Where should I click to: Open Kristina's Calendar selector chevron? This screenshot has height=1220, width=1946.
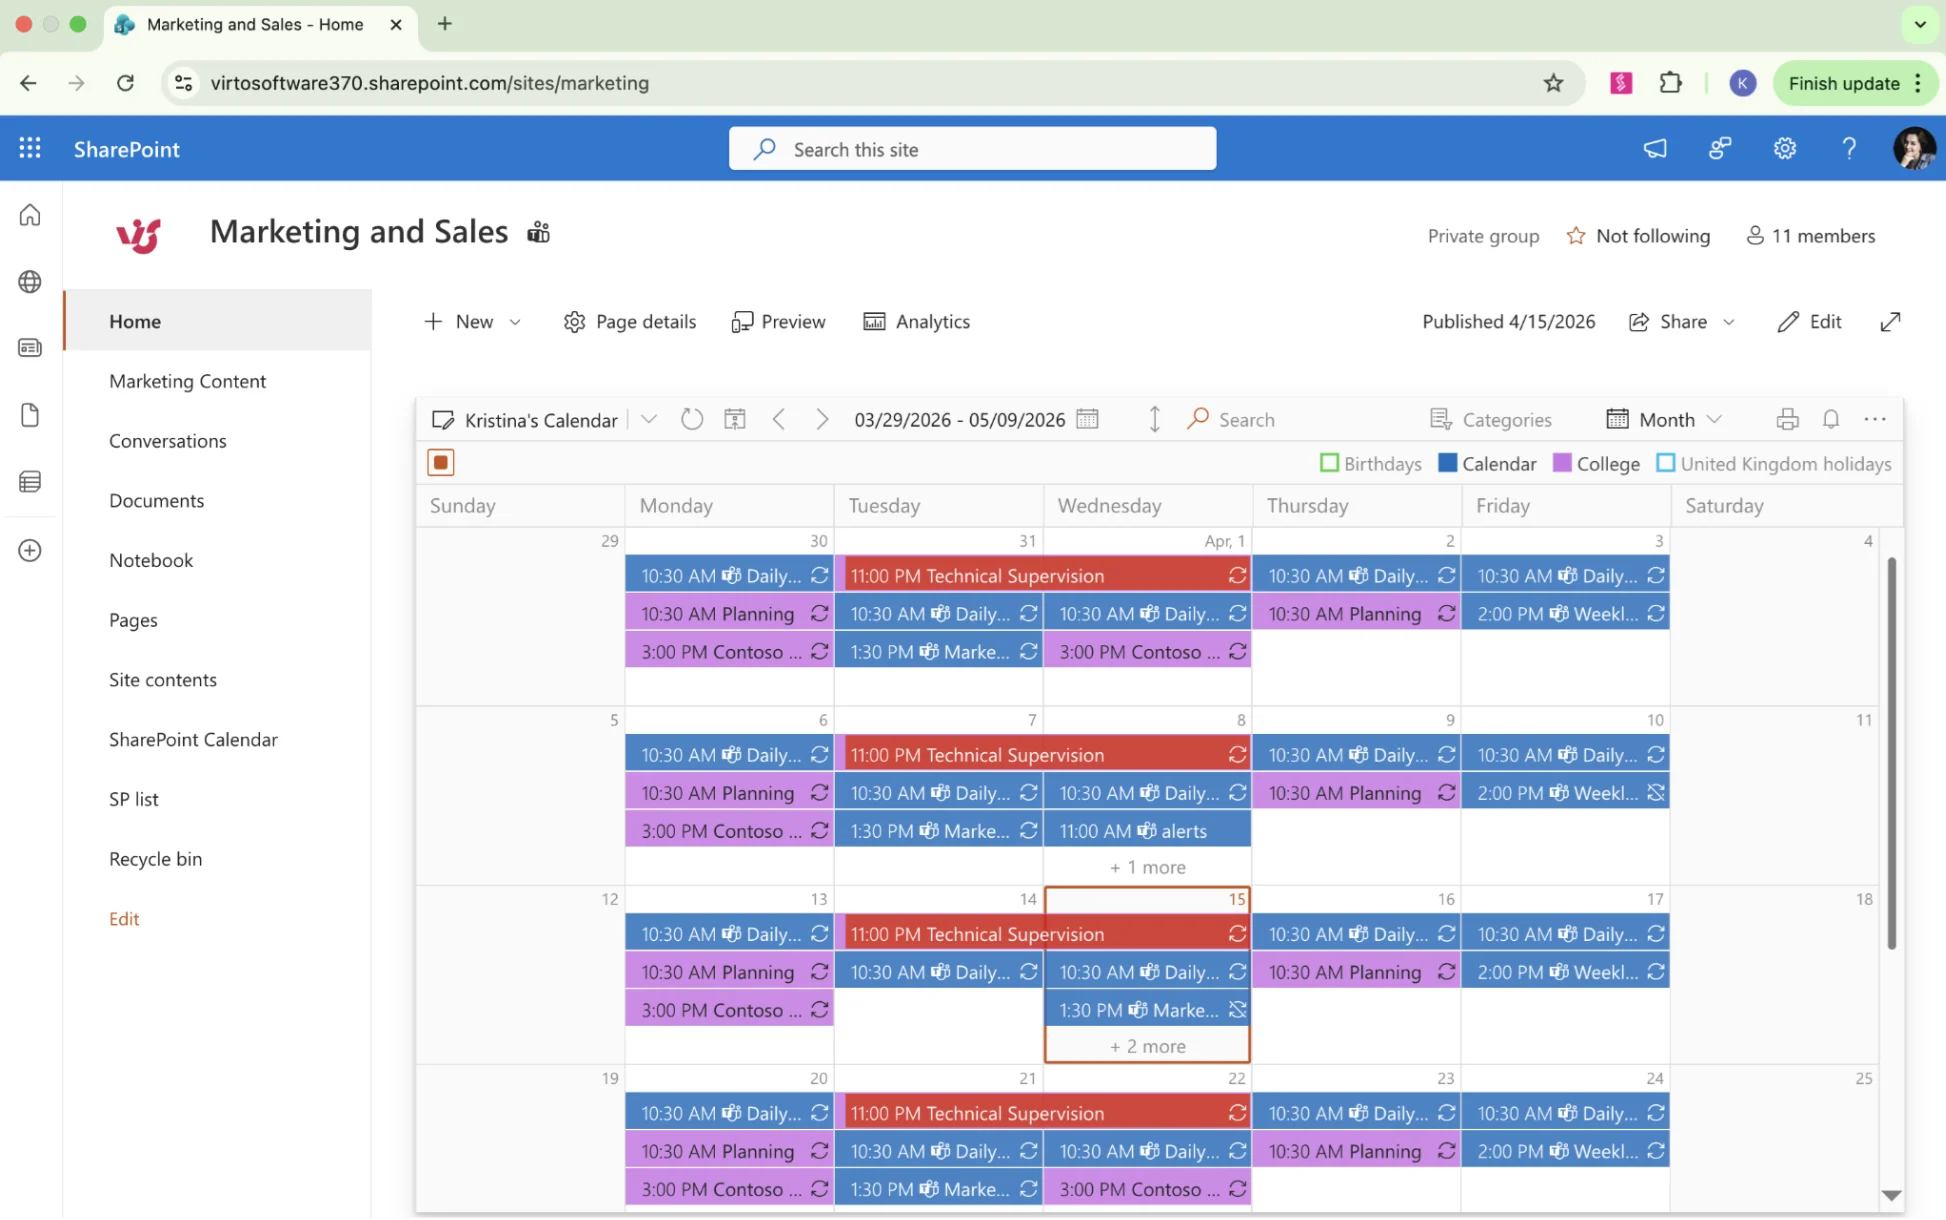pyautogui.click(x=649, y=419)
